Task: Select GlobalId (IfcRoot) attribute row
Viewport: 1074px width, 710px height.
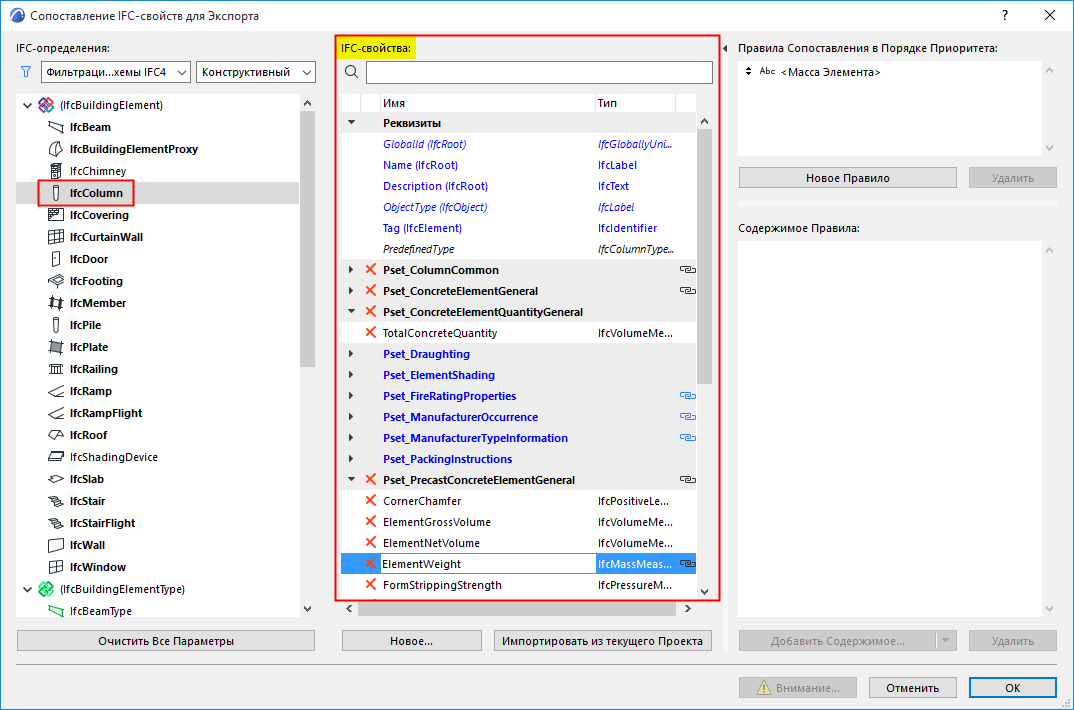Action: [519, 144]
